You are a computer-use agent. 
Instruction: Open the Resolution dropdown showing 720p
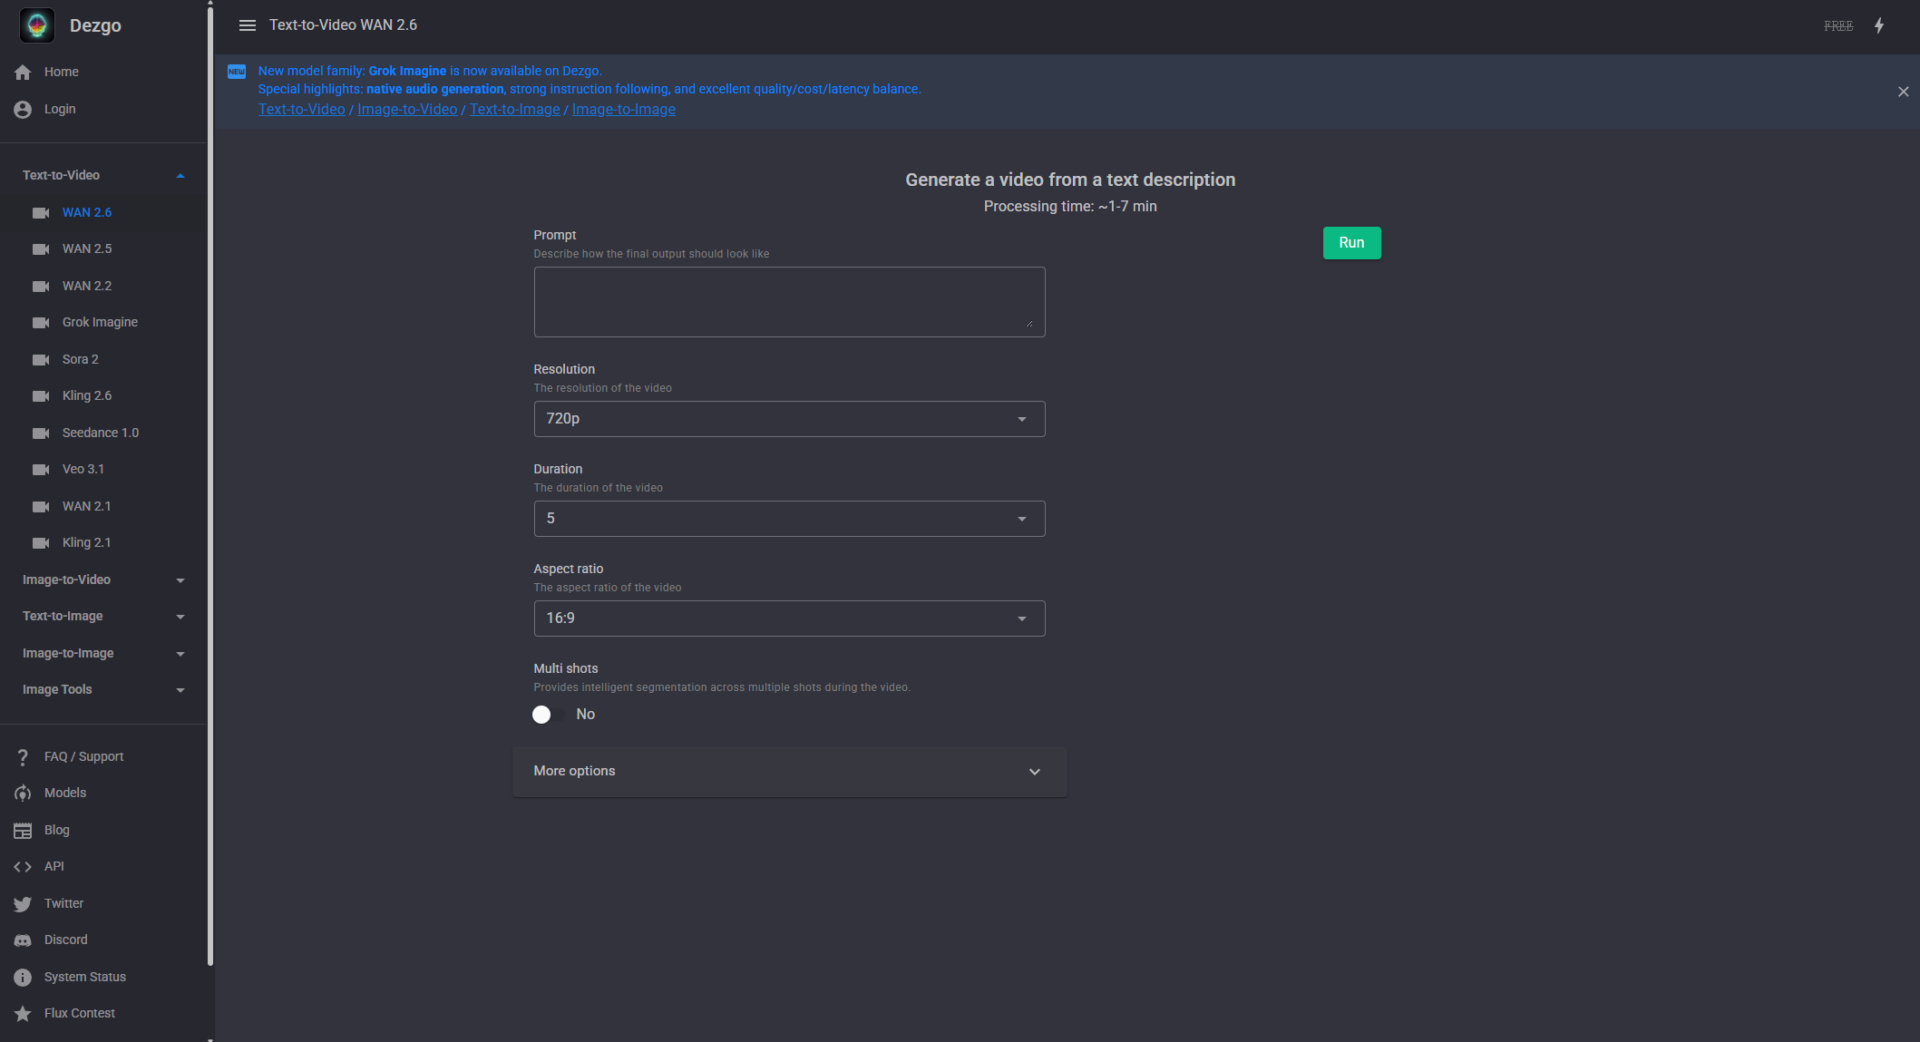788,419
